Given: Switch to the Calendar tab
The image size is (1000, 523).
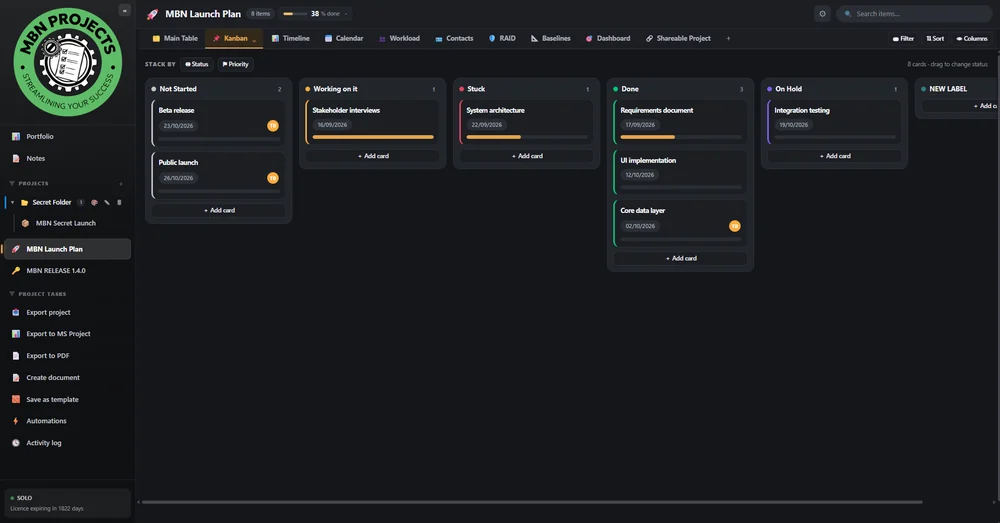Looking at the screenshot, I should (x=344, y=38).
